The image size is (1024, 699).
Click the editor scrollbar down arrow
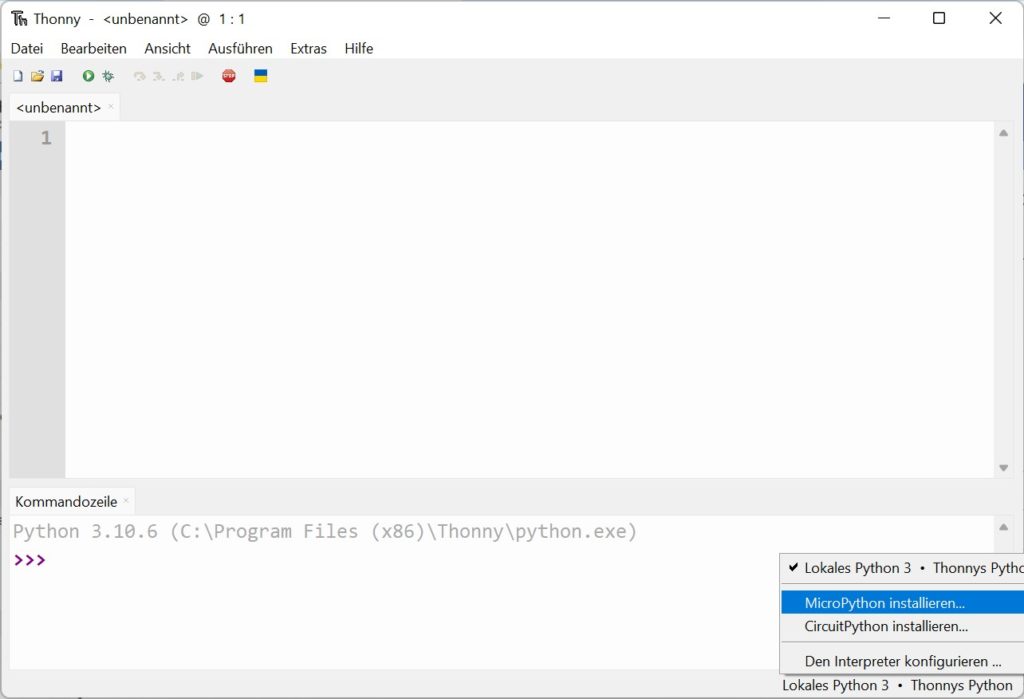coord(1003,468)
